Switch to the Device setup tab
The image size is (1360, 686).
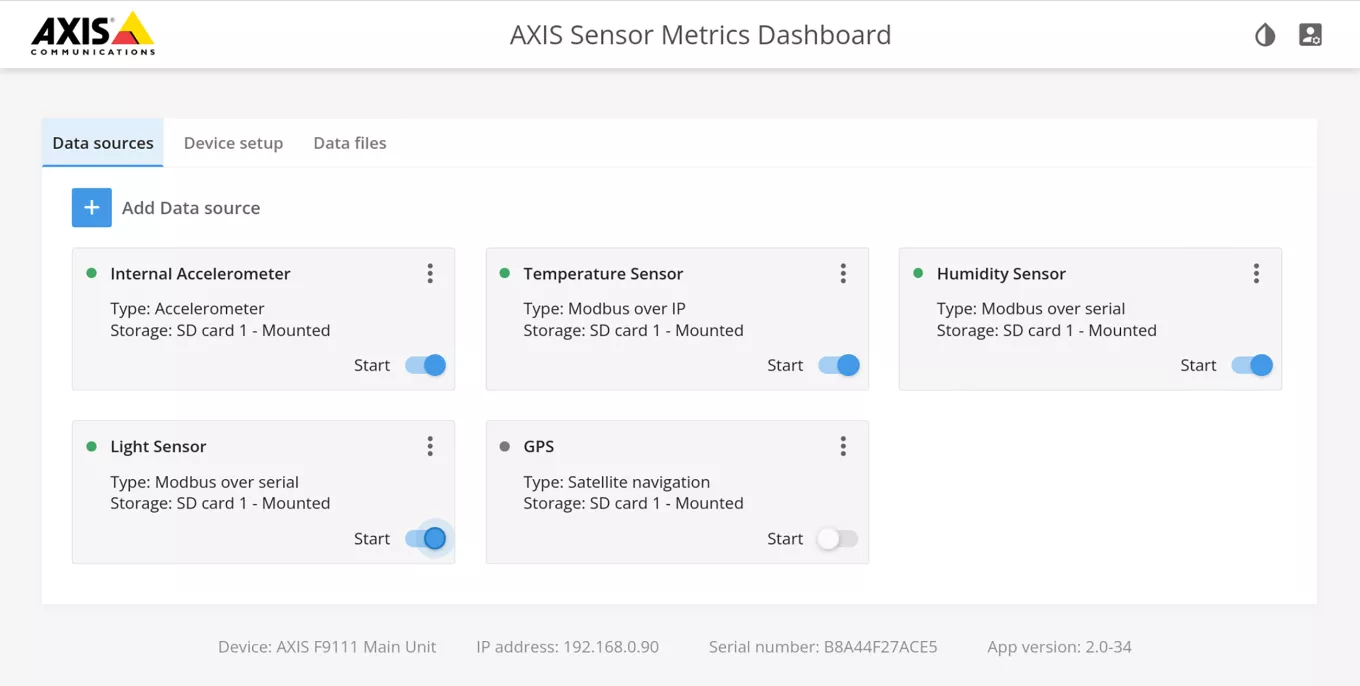pos(233,143)
